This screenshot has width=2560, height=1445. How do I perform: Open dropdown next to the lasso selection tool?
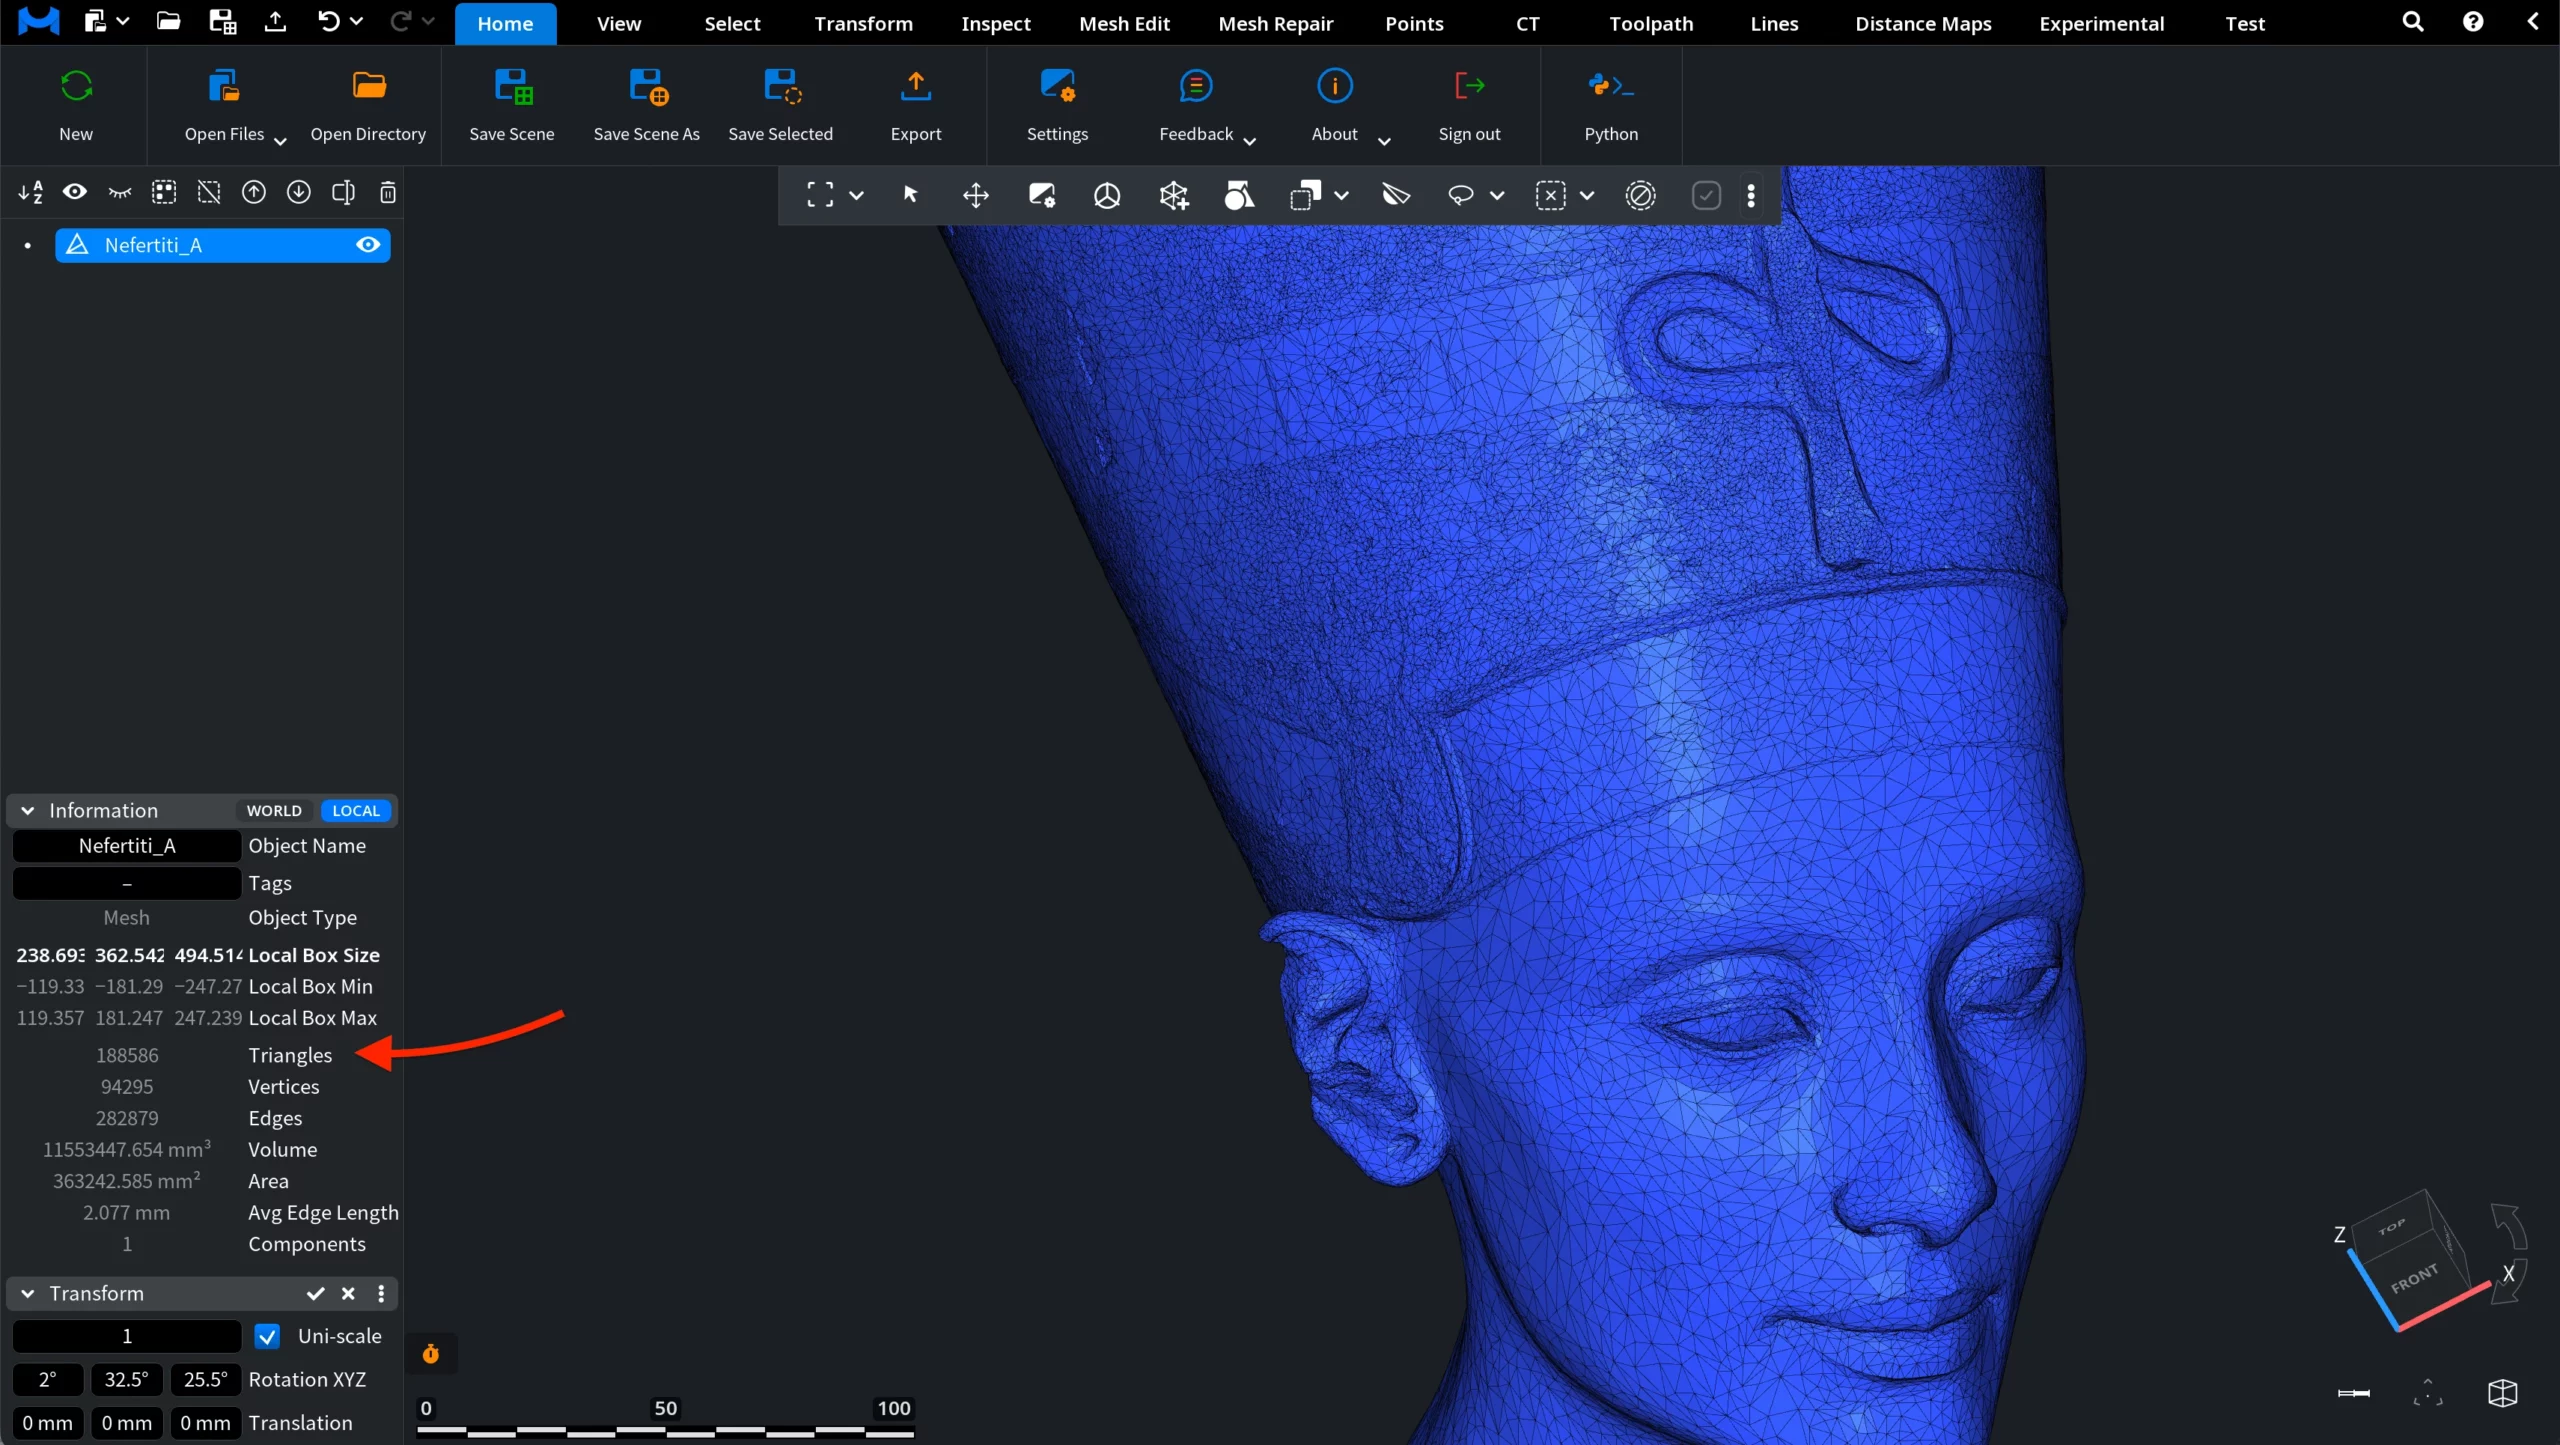(x=1497, y=195)
